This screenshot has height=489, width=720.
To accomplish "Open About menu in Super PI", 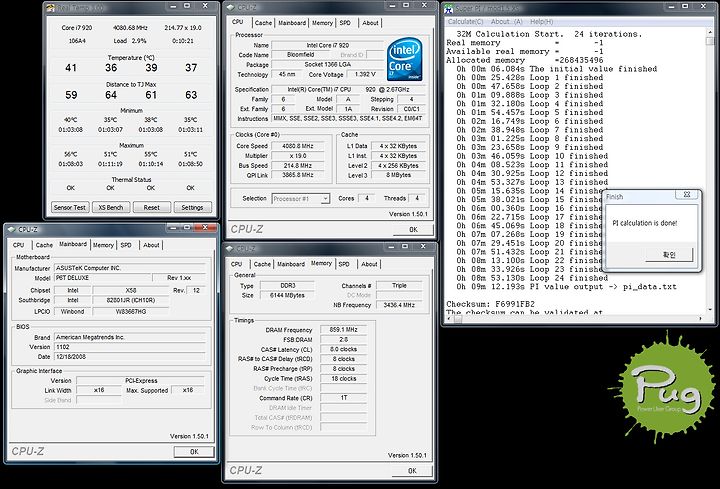I will (506, 22).
